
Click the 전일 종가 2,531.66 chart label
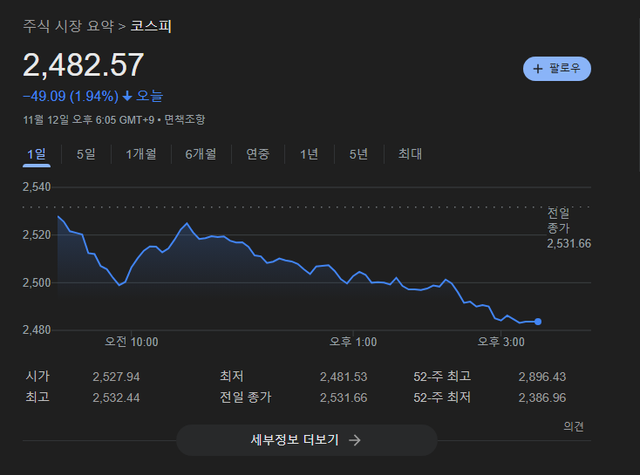568,229
